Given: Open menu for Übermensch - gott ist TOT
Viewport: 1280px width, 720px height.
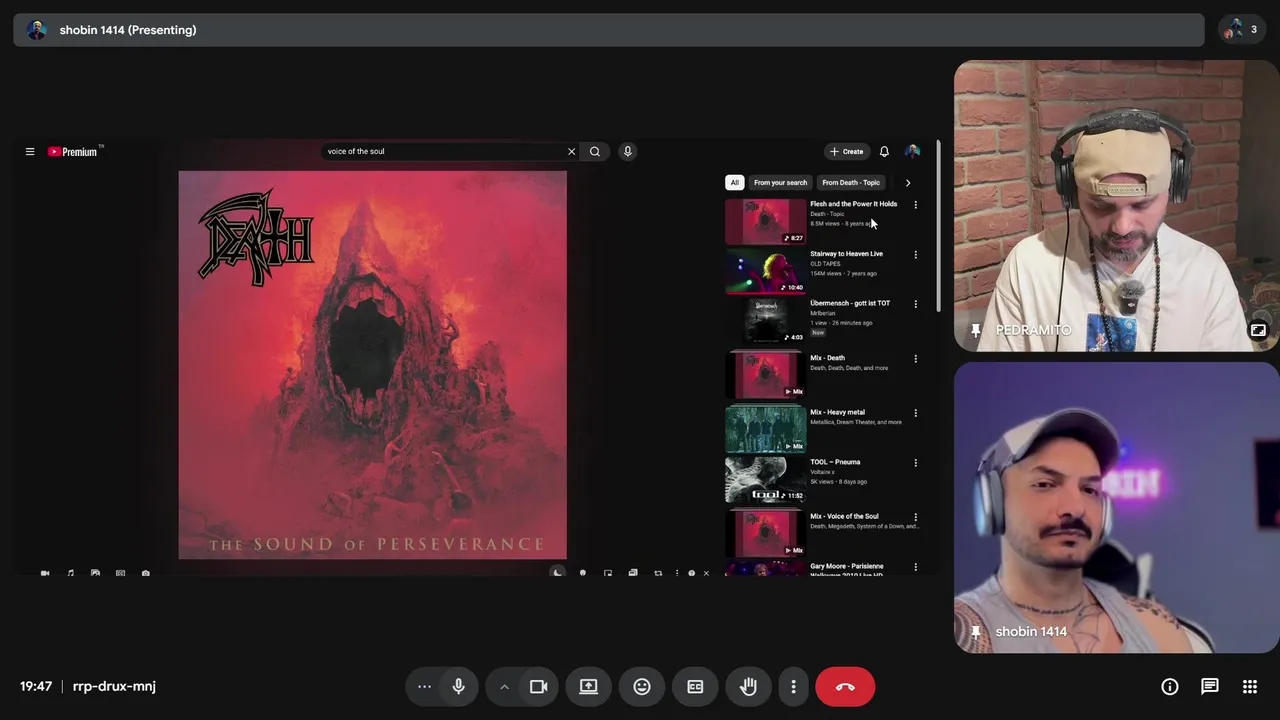Looking at the screenshot, I should tap(915, 304).
